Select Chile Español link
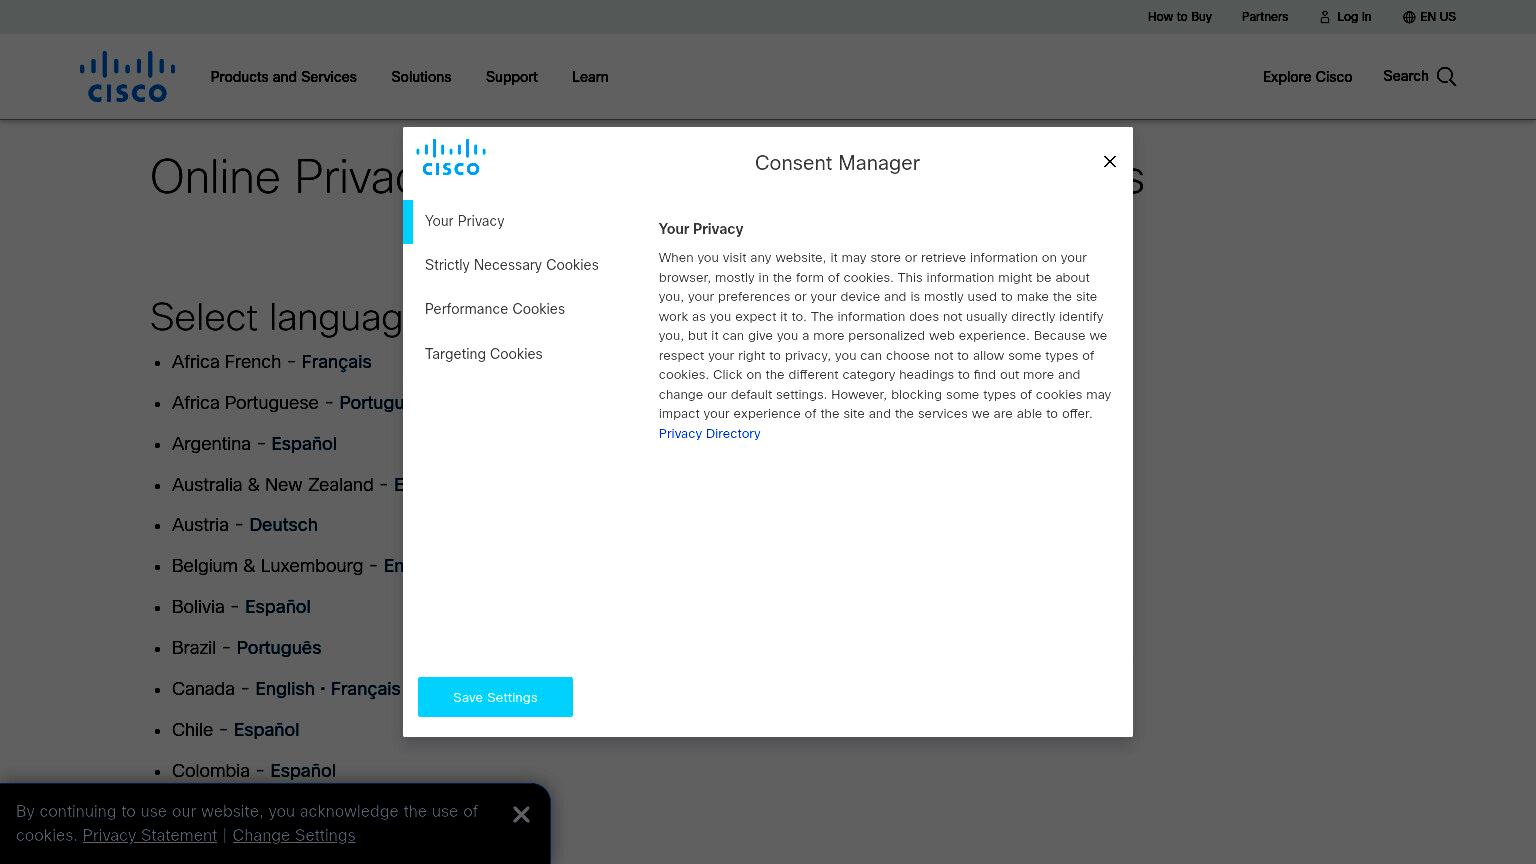 pyautogui.click(x=266, y=730)
